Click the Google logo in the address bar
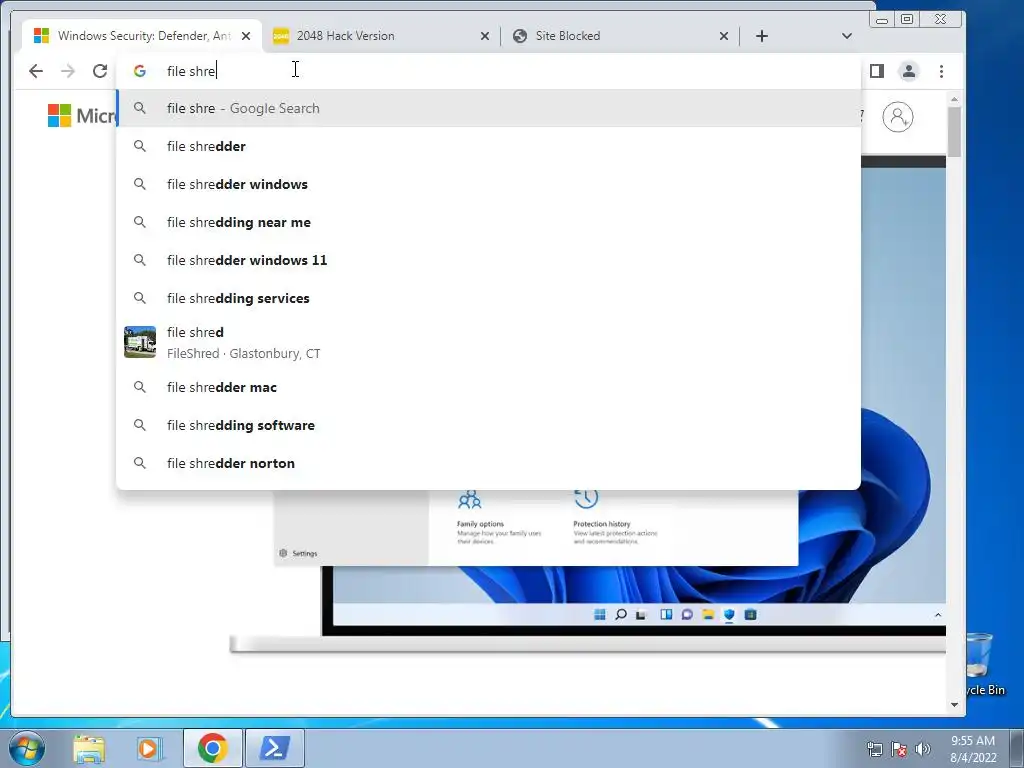Image resolution: width=1024 pixels, height=768 pixels. pyautogui.click(x=140, y=71)
